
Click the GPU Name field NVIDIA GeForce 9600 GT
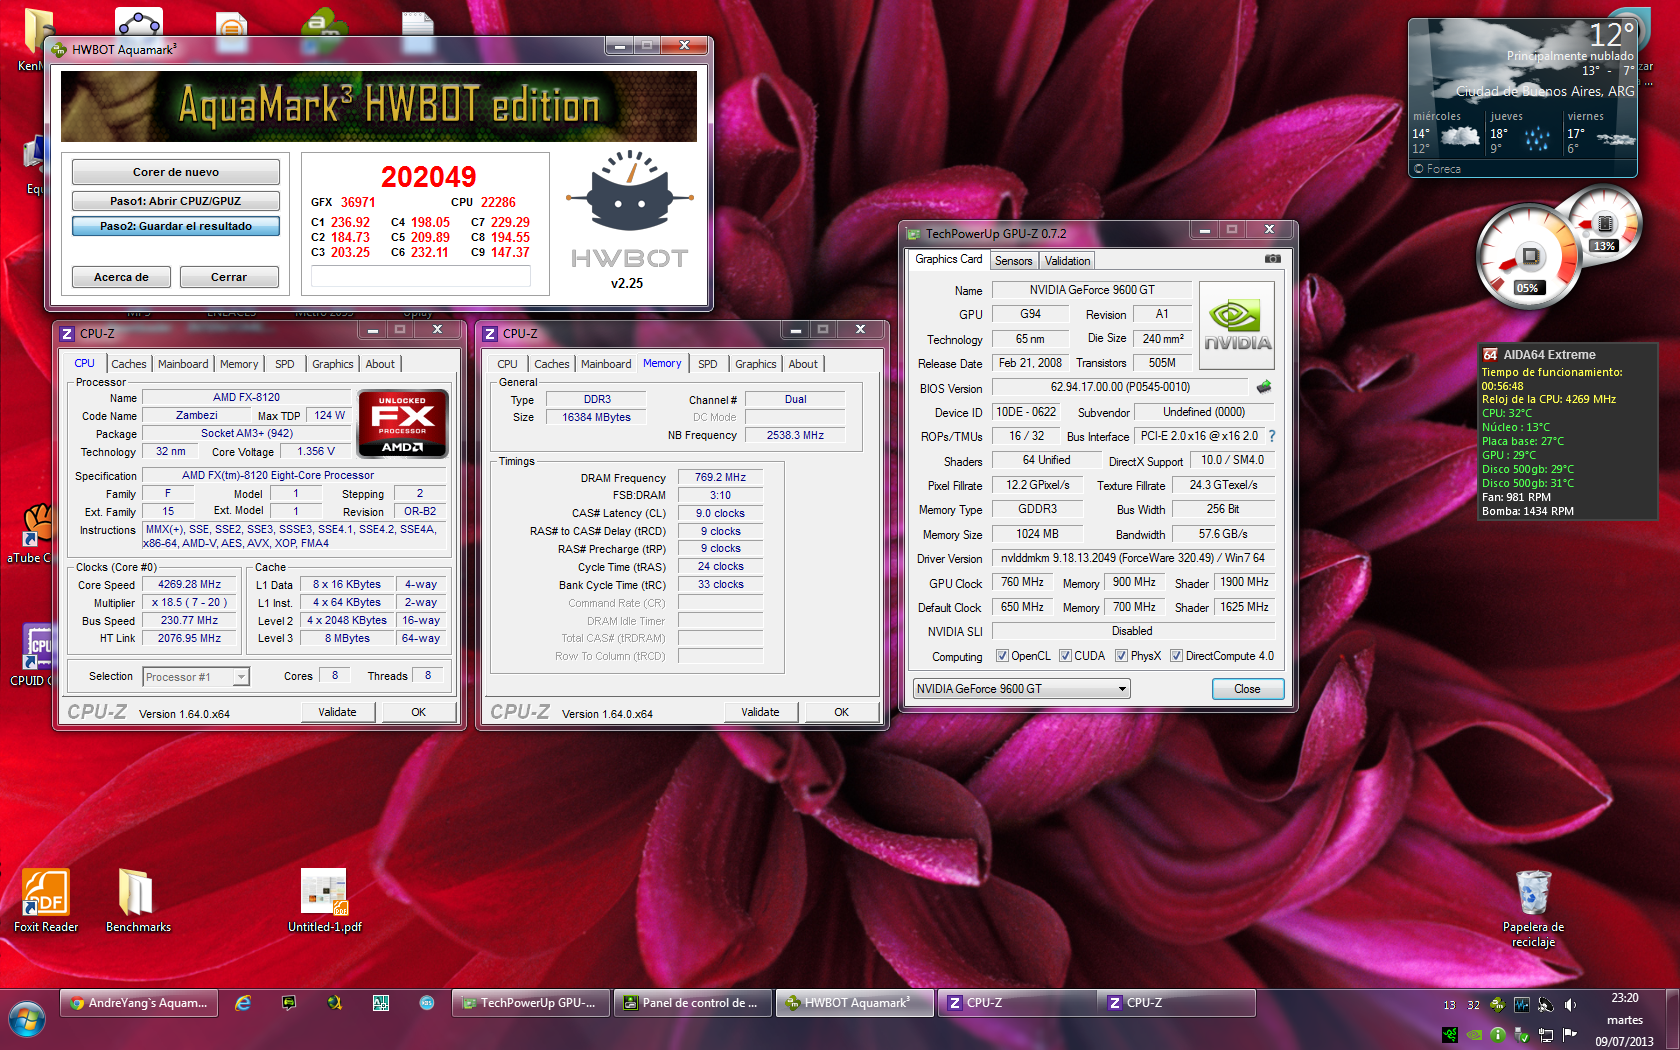(x=1092, y=290)
